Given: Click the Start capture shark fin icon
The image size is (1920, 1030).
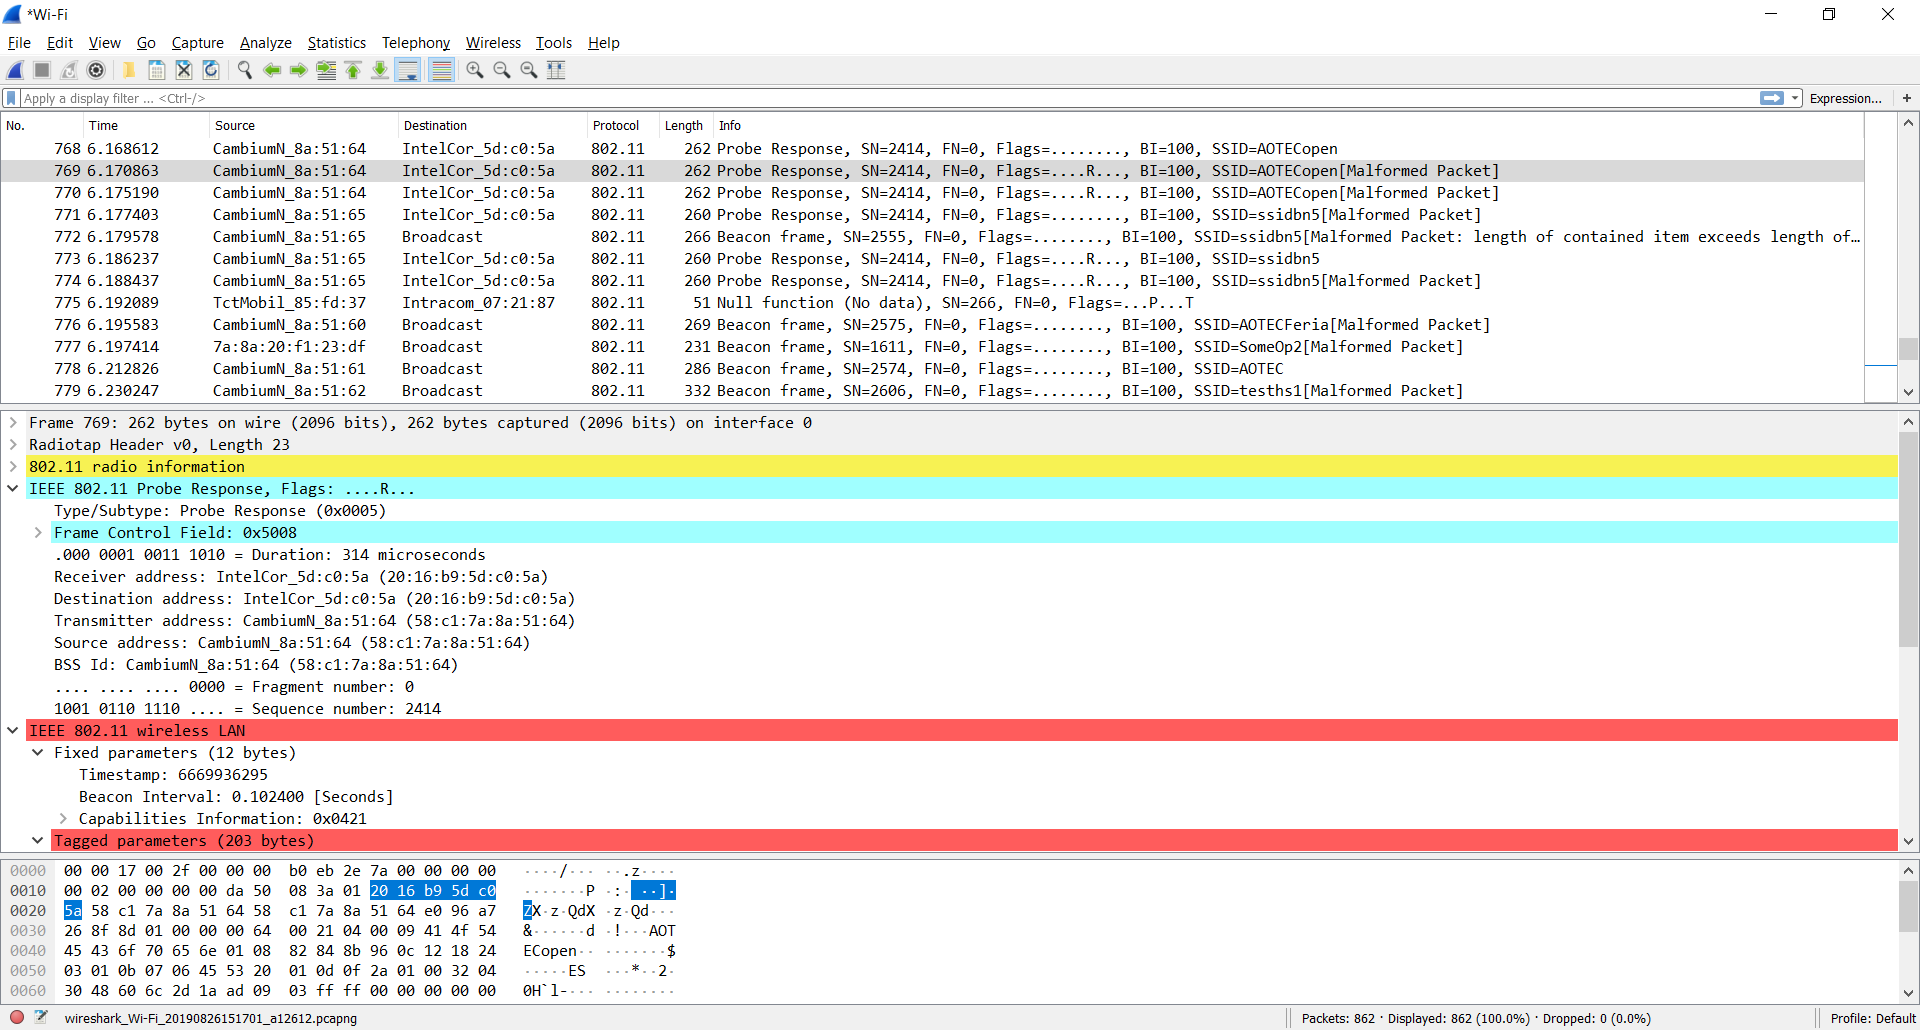Looking at the screenshot, I should click(x=15, y=70).
